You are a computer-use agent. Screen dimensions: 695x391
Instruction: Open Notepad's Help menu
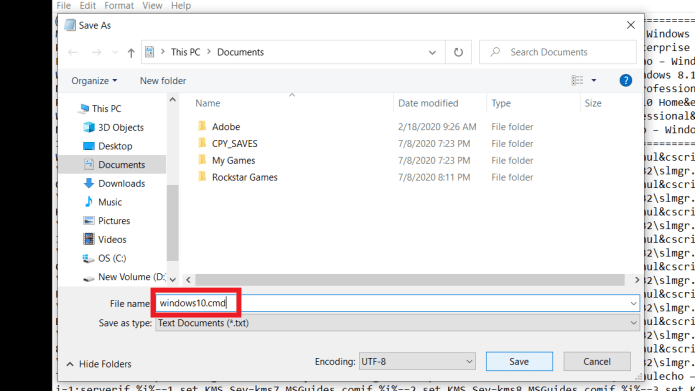[181, 5]
